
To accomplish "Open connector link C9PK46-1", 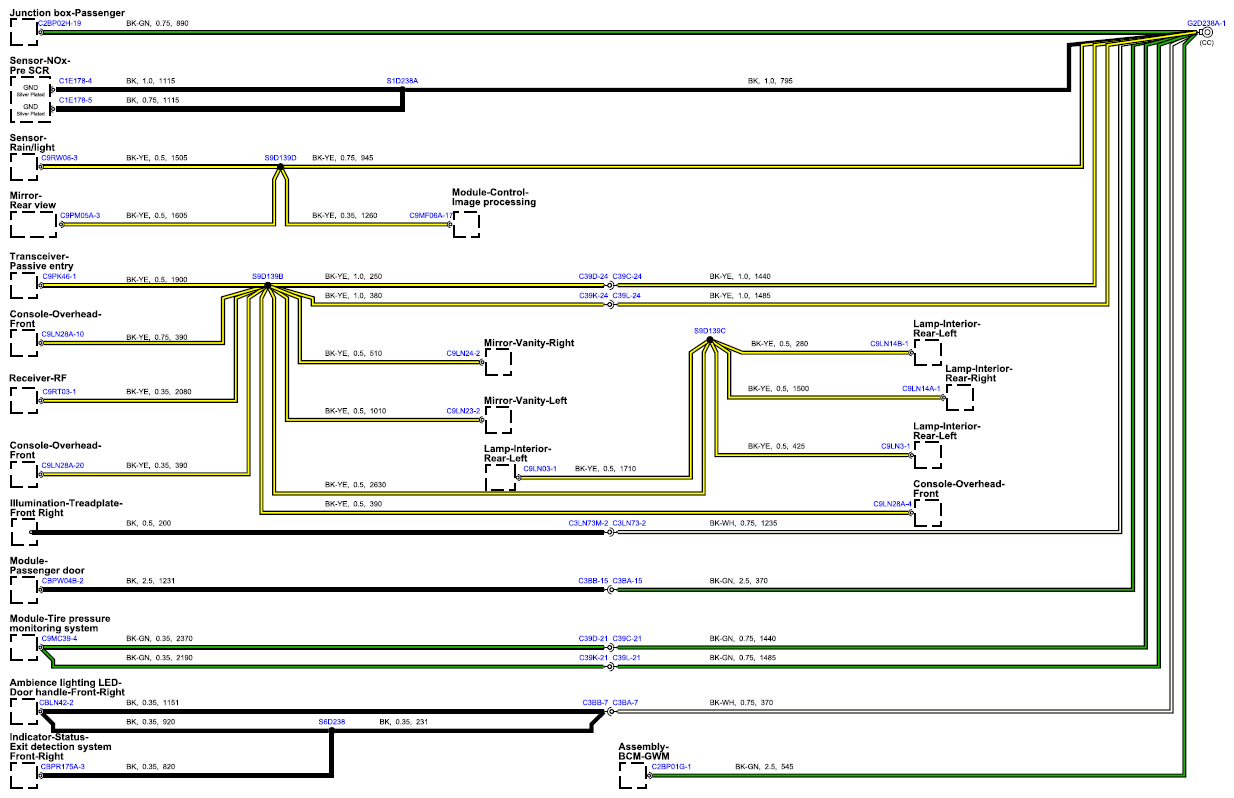I will [58, 276].
